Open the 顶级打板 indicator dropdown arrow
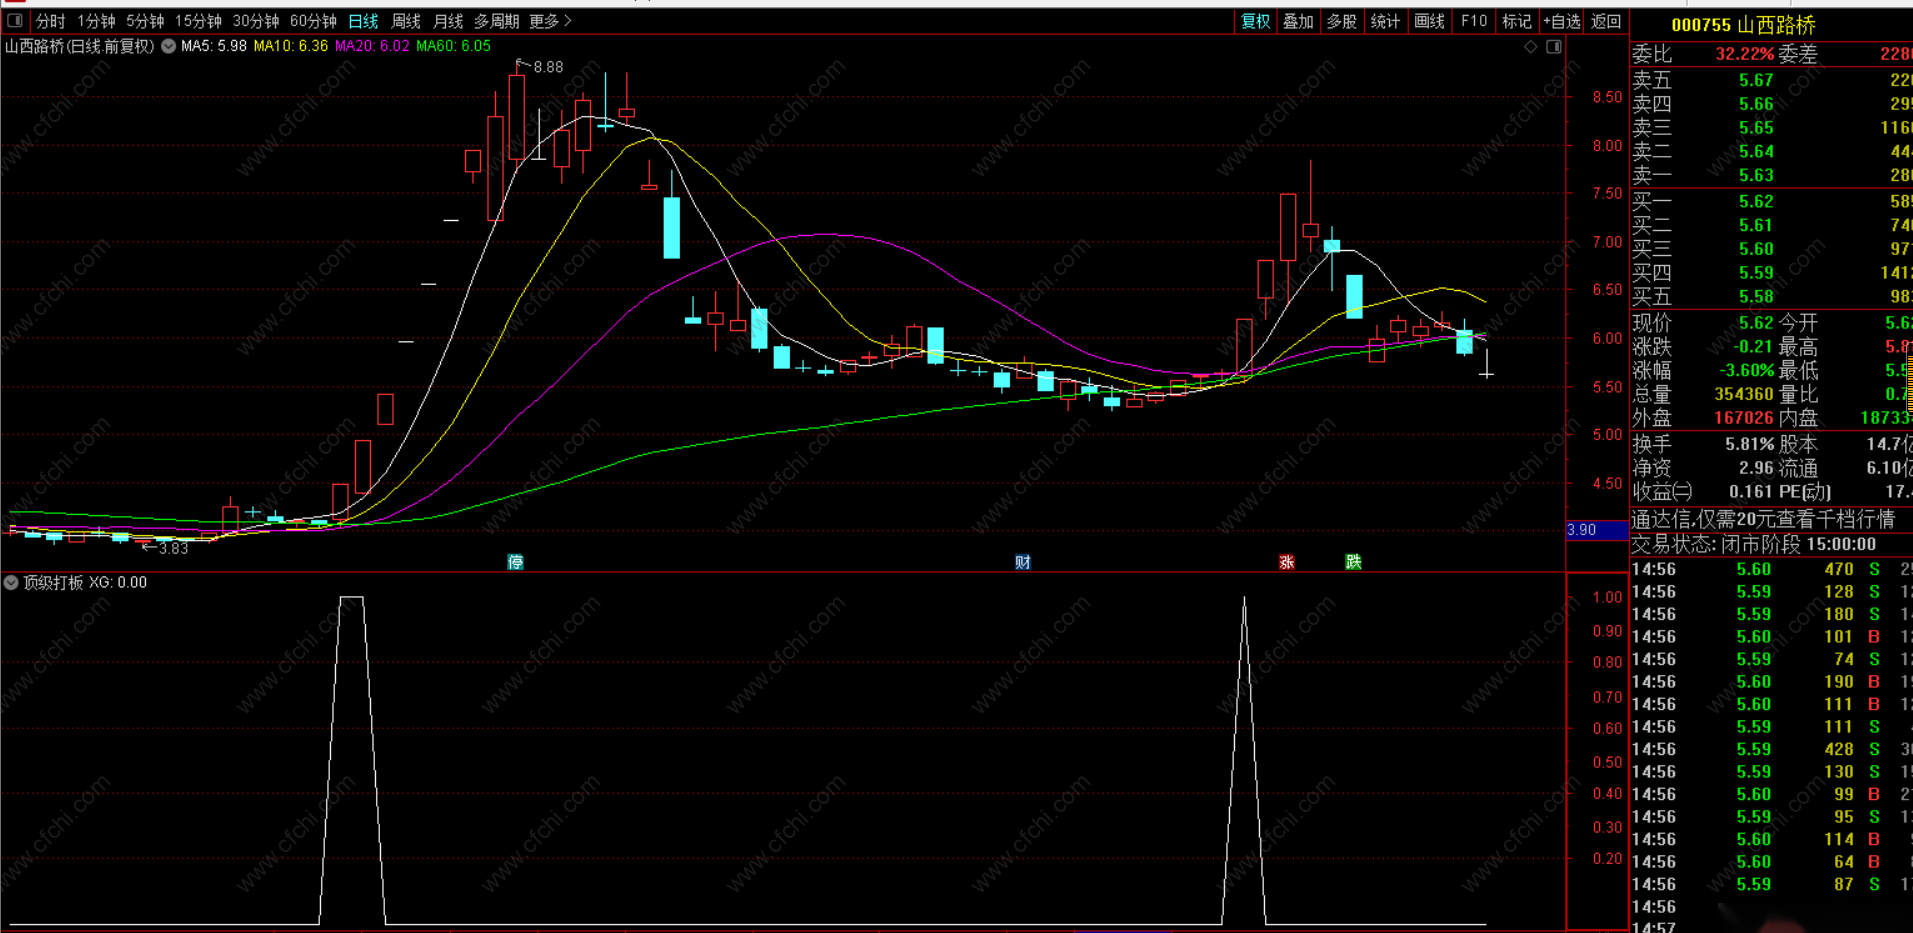Screen dimensions: 1913x933 click(11, 582)
